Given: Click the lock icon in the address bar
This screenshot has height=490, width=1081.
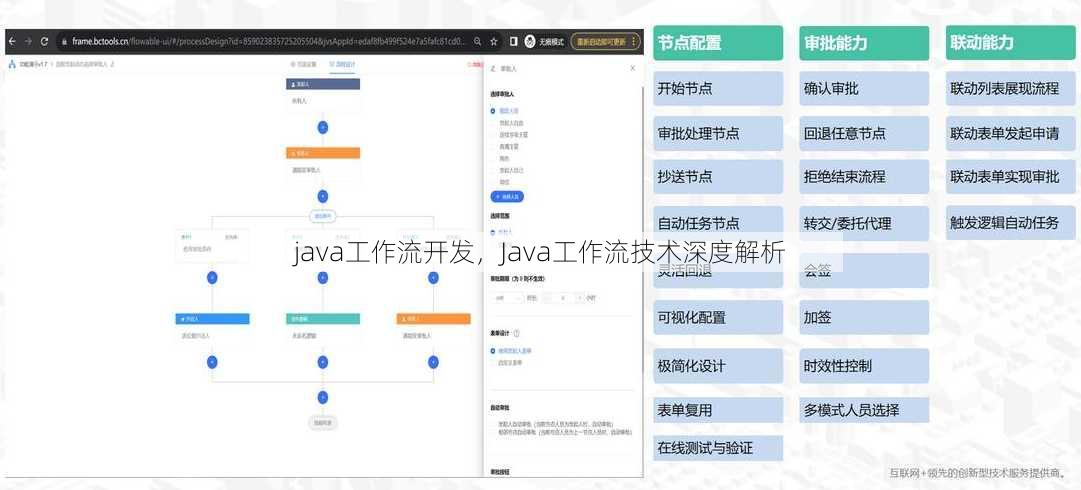Looking at the screenshot, I should pyautogui.click(x=64, y=41).
